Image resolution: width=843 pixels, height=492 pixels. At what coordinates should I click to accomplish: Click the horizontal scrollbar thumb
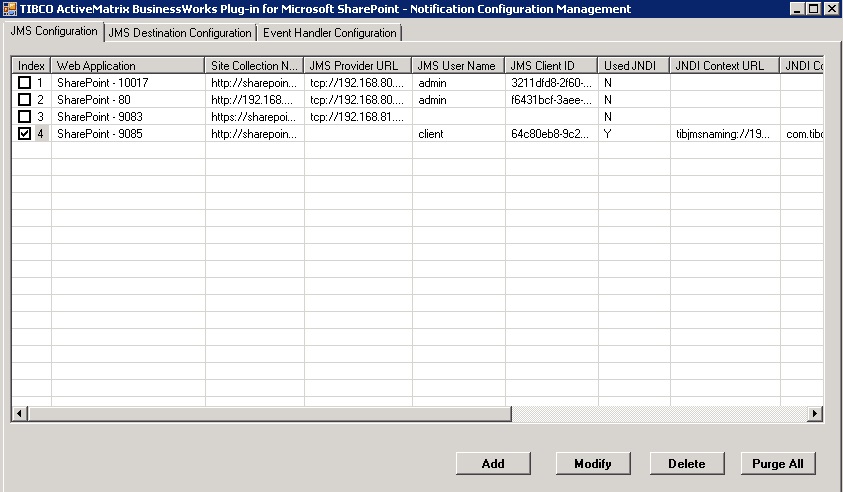click(x=269, y=413)
